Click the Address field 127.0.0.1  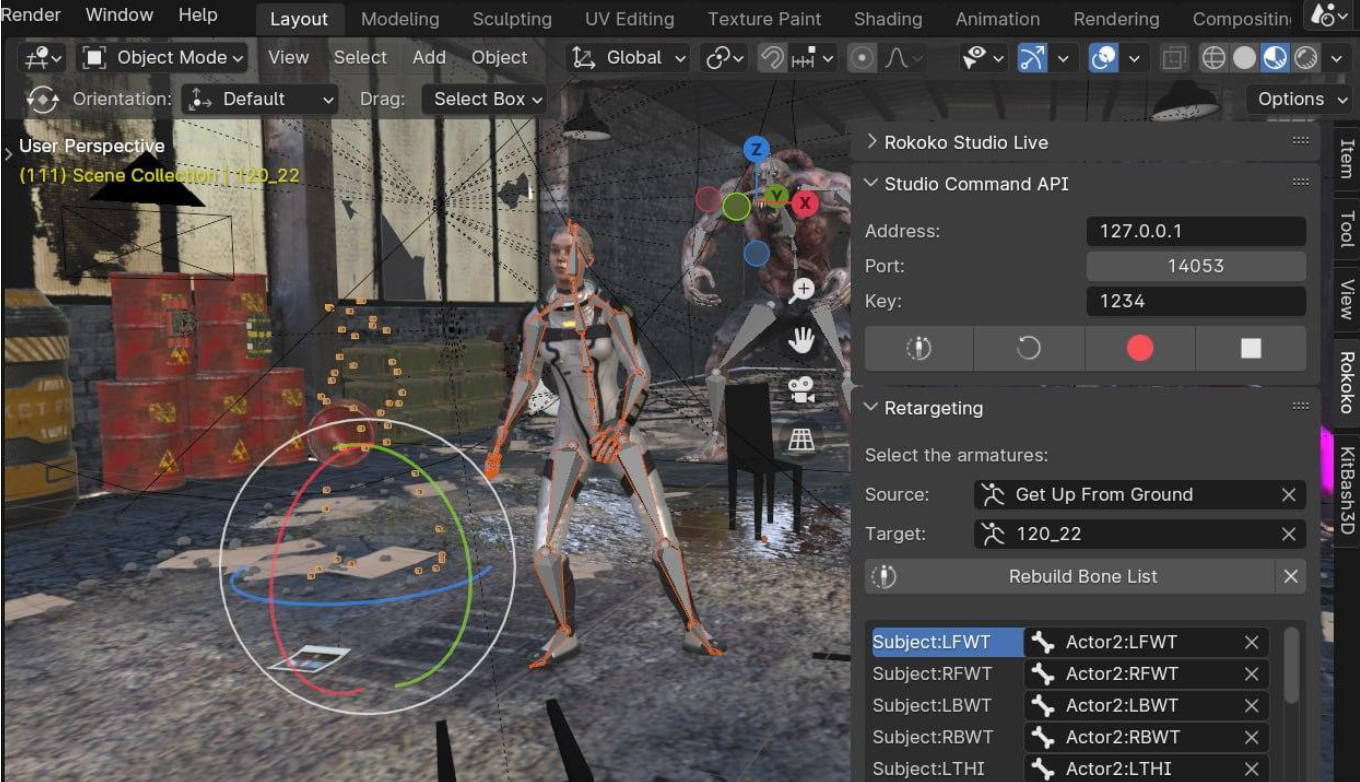1196,231
